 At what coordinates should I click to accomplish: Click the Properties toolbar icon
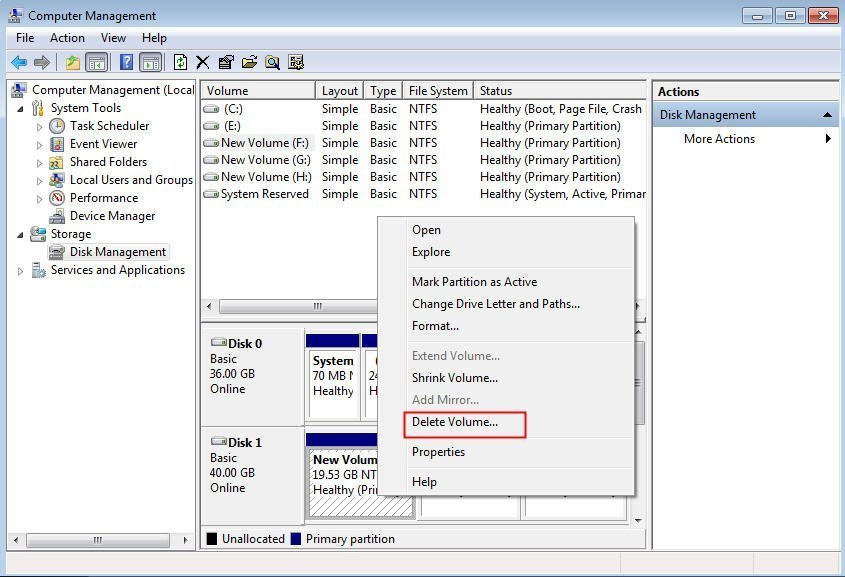tap(226, 62)
